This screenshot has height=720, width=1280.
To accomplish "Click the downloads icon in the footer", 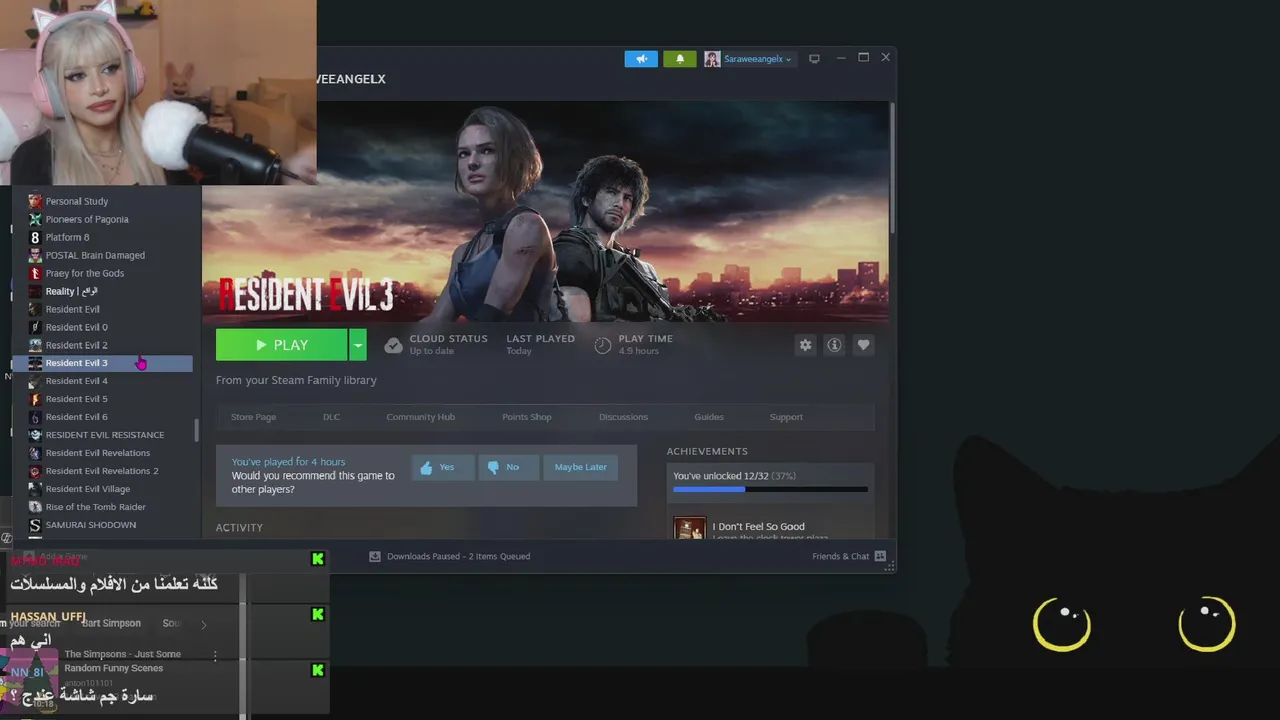I will (375, 556).
